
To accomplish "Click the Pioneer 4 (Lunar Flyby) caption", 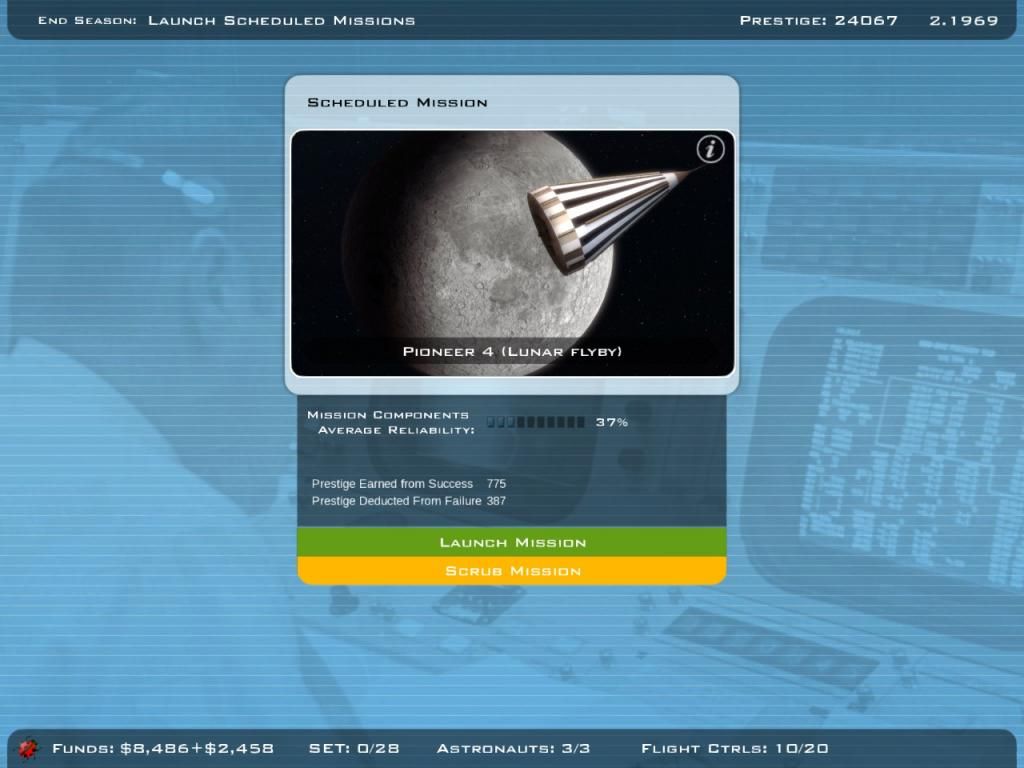I will pos(512,351).
